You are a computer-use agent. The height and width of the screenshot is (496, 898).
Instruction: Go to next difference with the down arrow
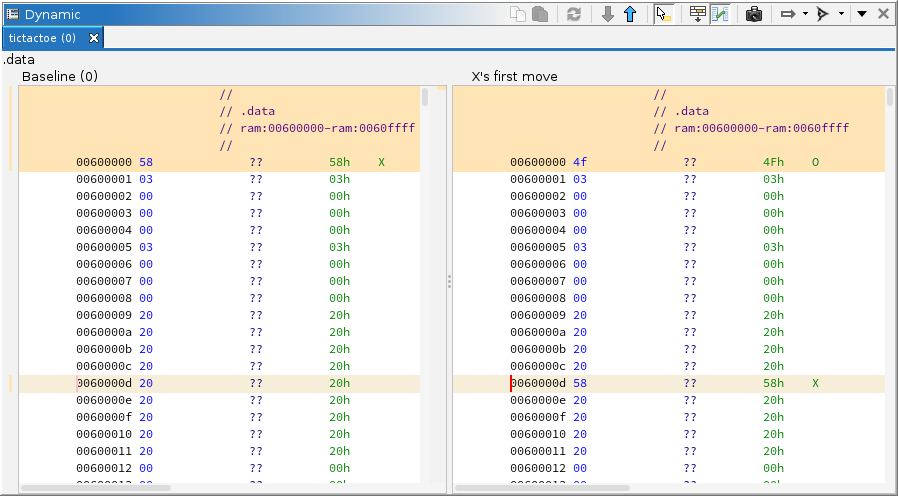point(608,14)
